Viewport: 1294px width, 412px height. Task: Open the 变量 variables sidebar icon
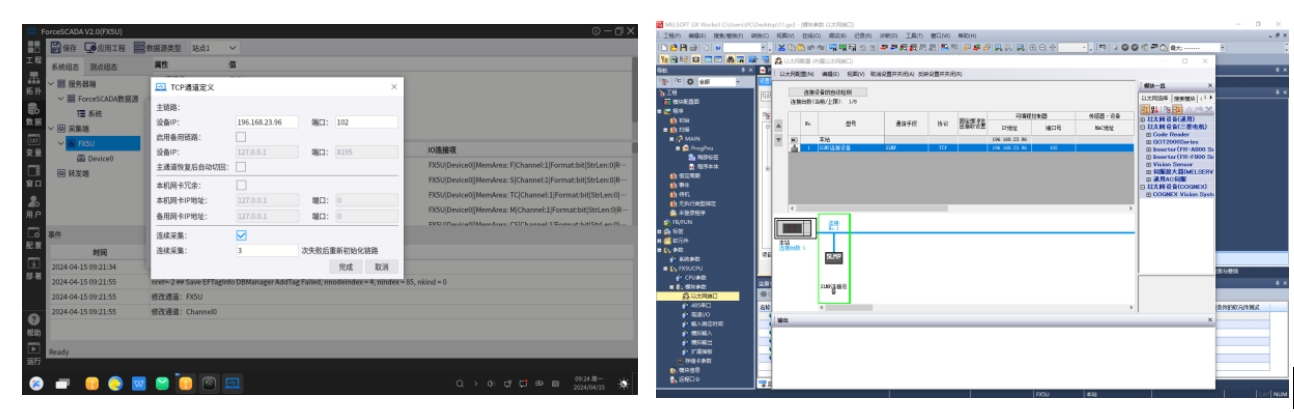(34, 146)
